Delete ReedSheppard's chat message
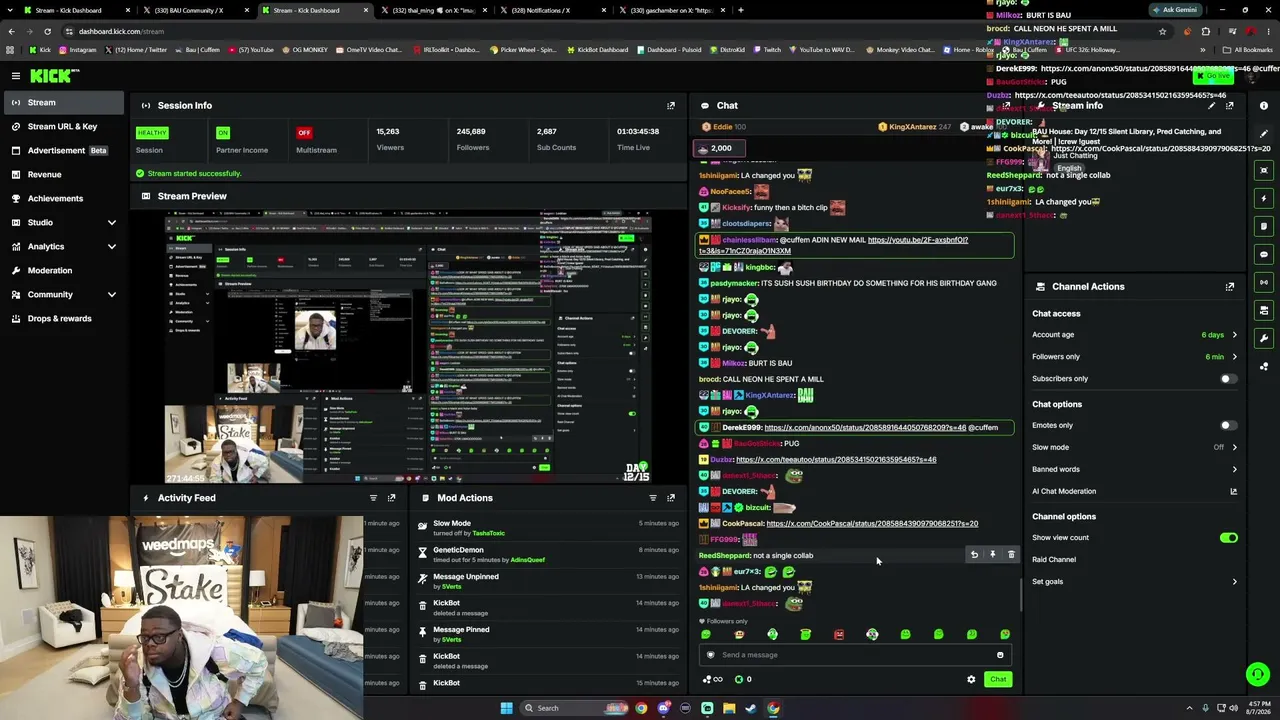The width and height of the screenshot is (1280, 720). click(1011, 554)
